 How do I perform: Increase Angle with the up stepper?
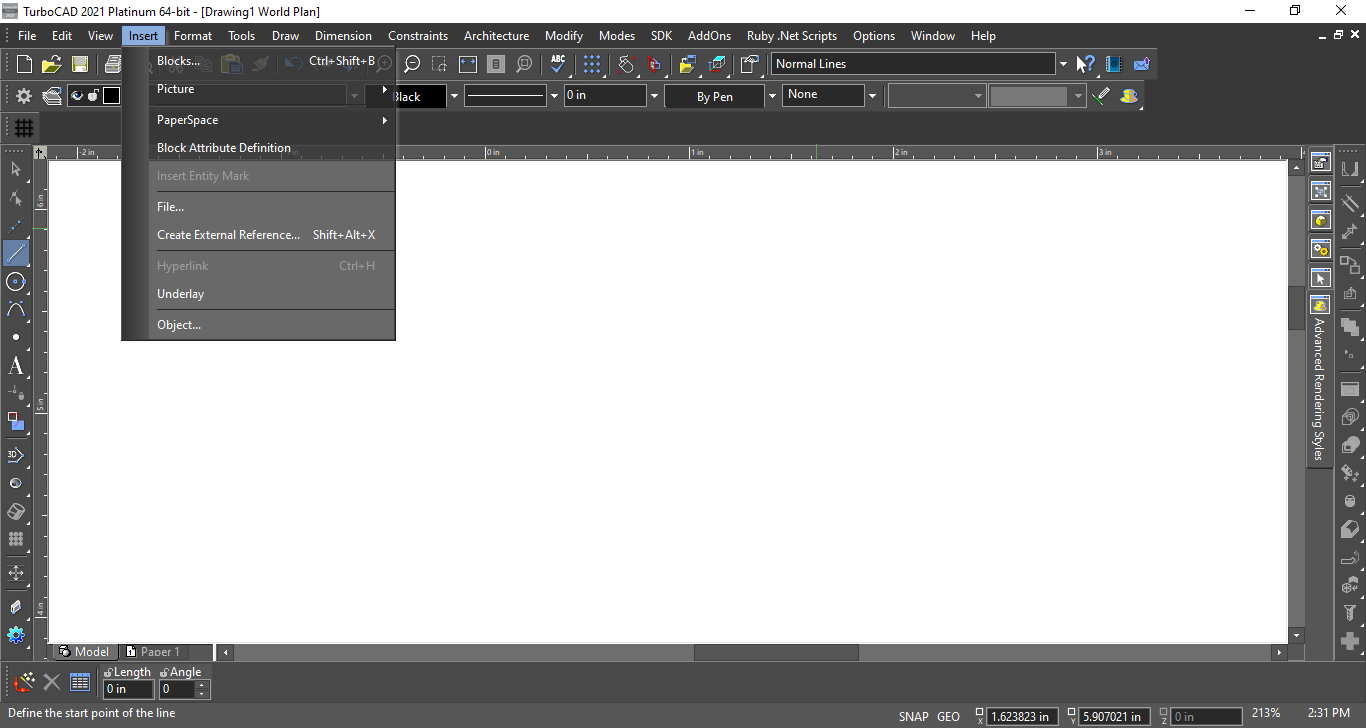tap(202, 685)
